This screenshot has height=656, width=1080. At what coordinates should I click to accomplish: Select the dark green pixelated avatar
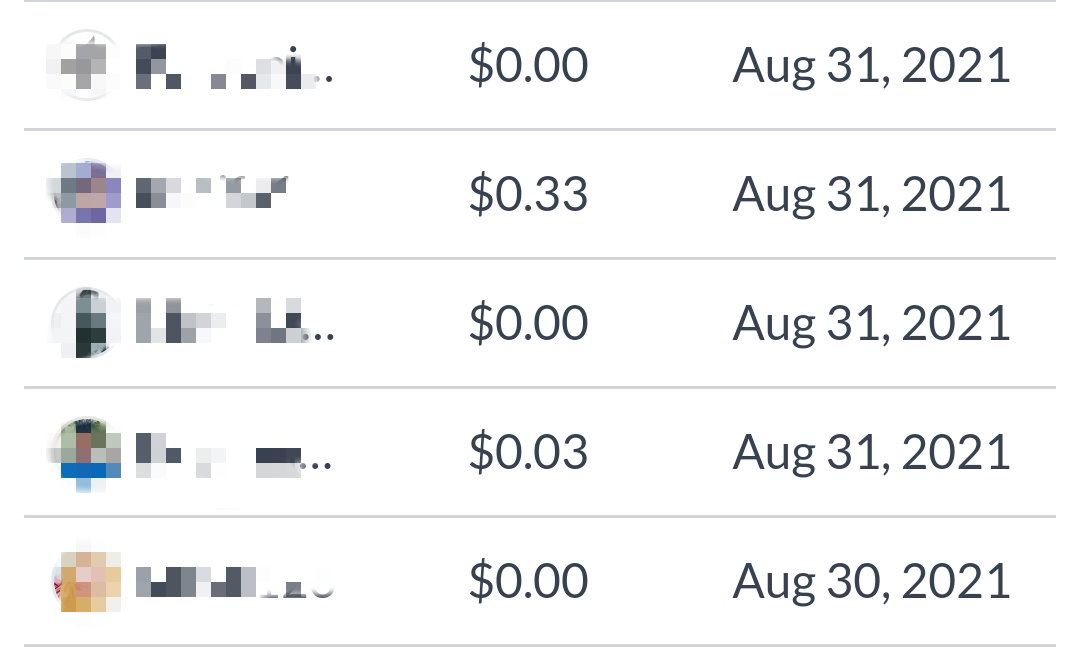[x=85, y=322]
